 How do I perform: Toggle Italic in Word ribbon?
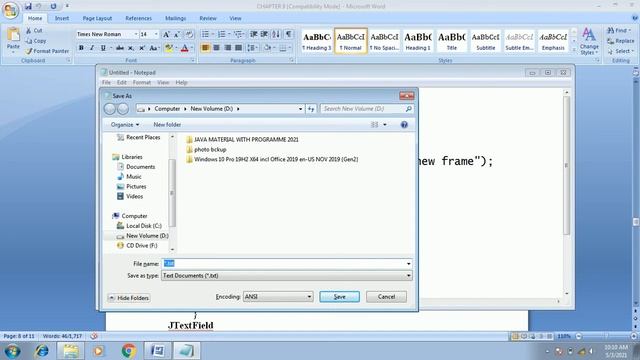point(92,48)
